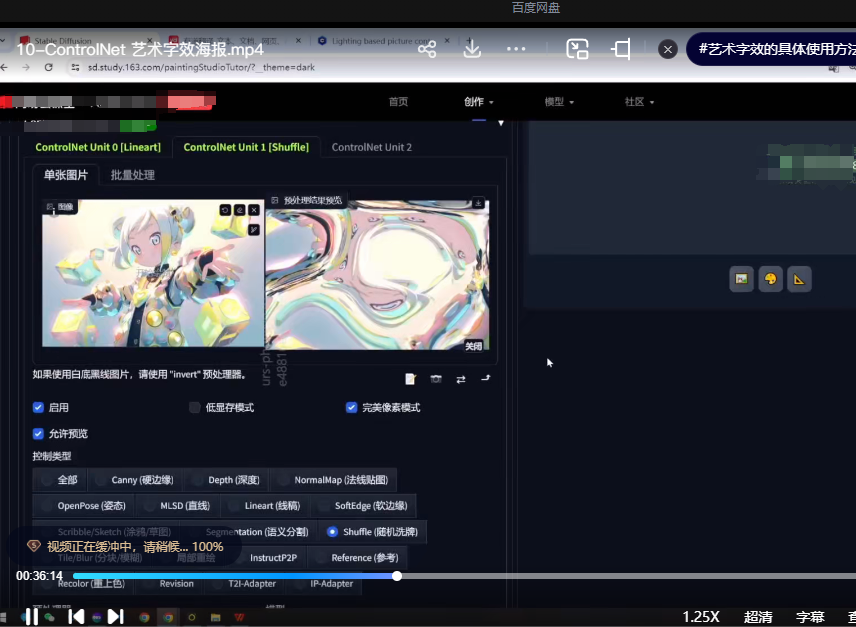The height and width of the screenshot is (627, 856).
Task: Skip to previous video
Action: [76, 617]
